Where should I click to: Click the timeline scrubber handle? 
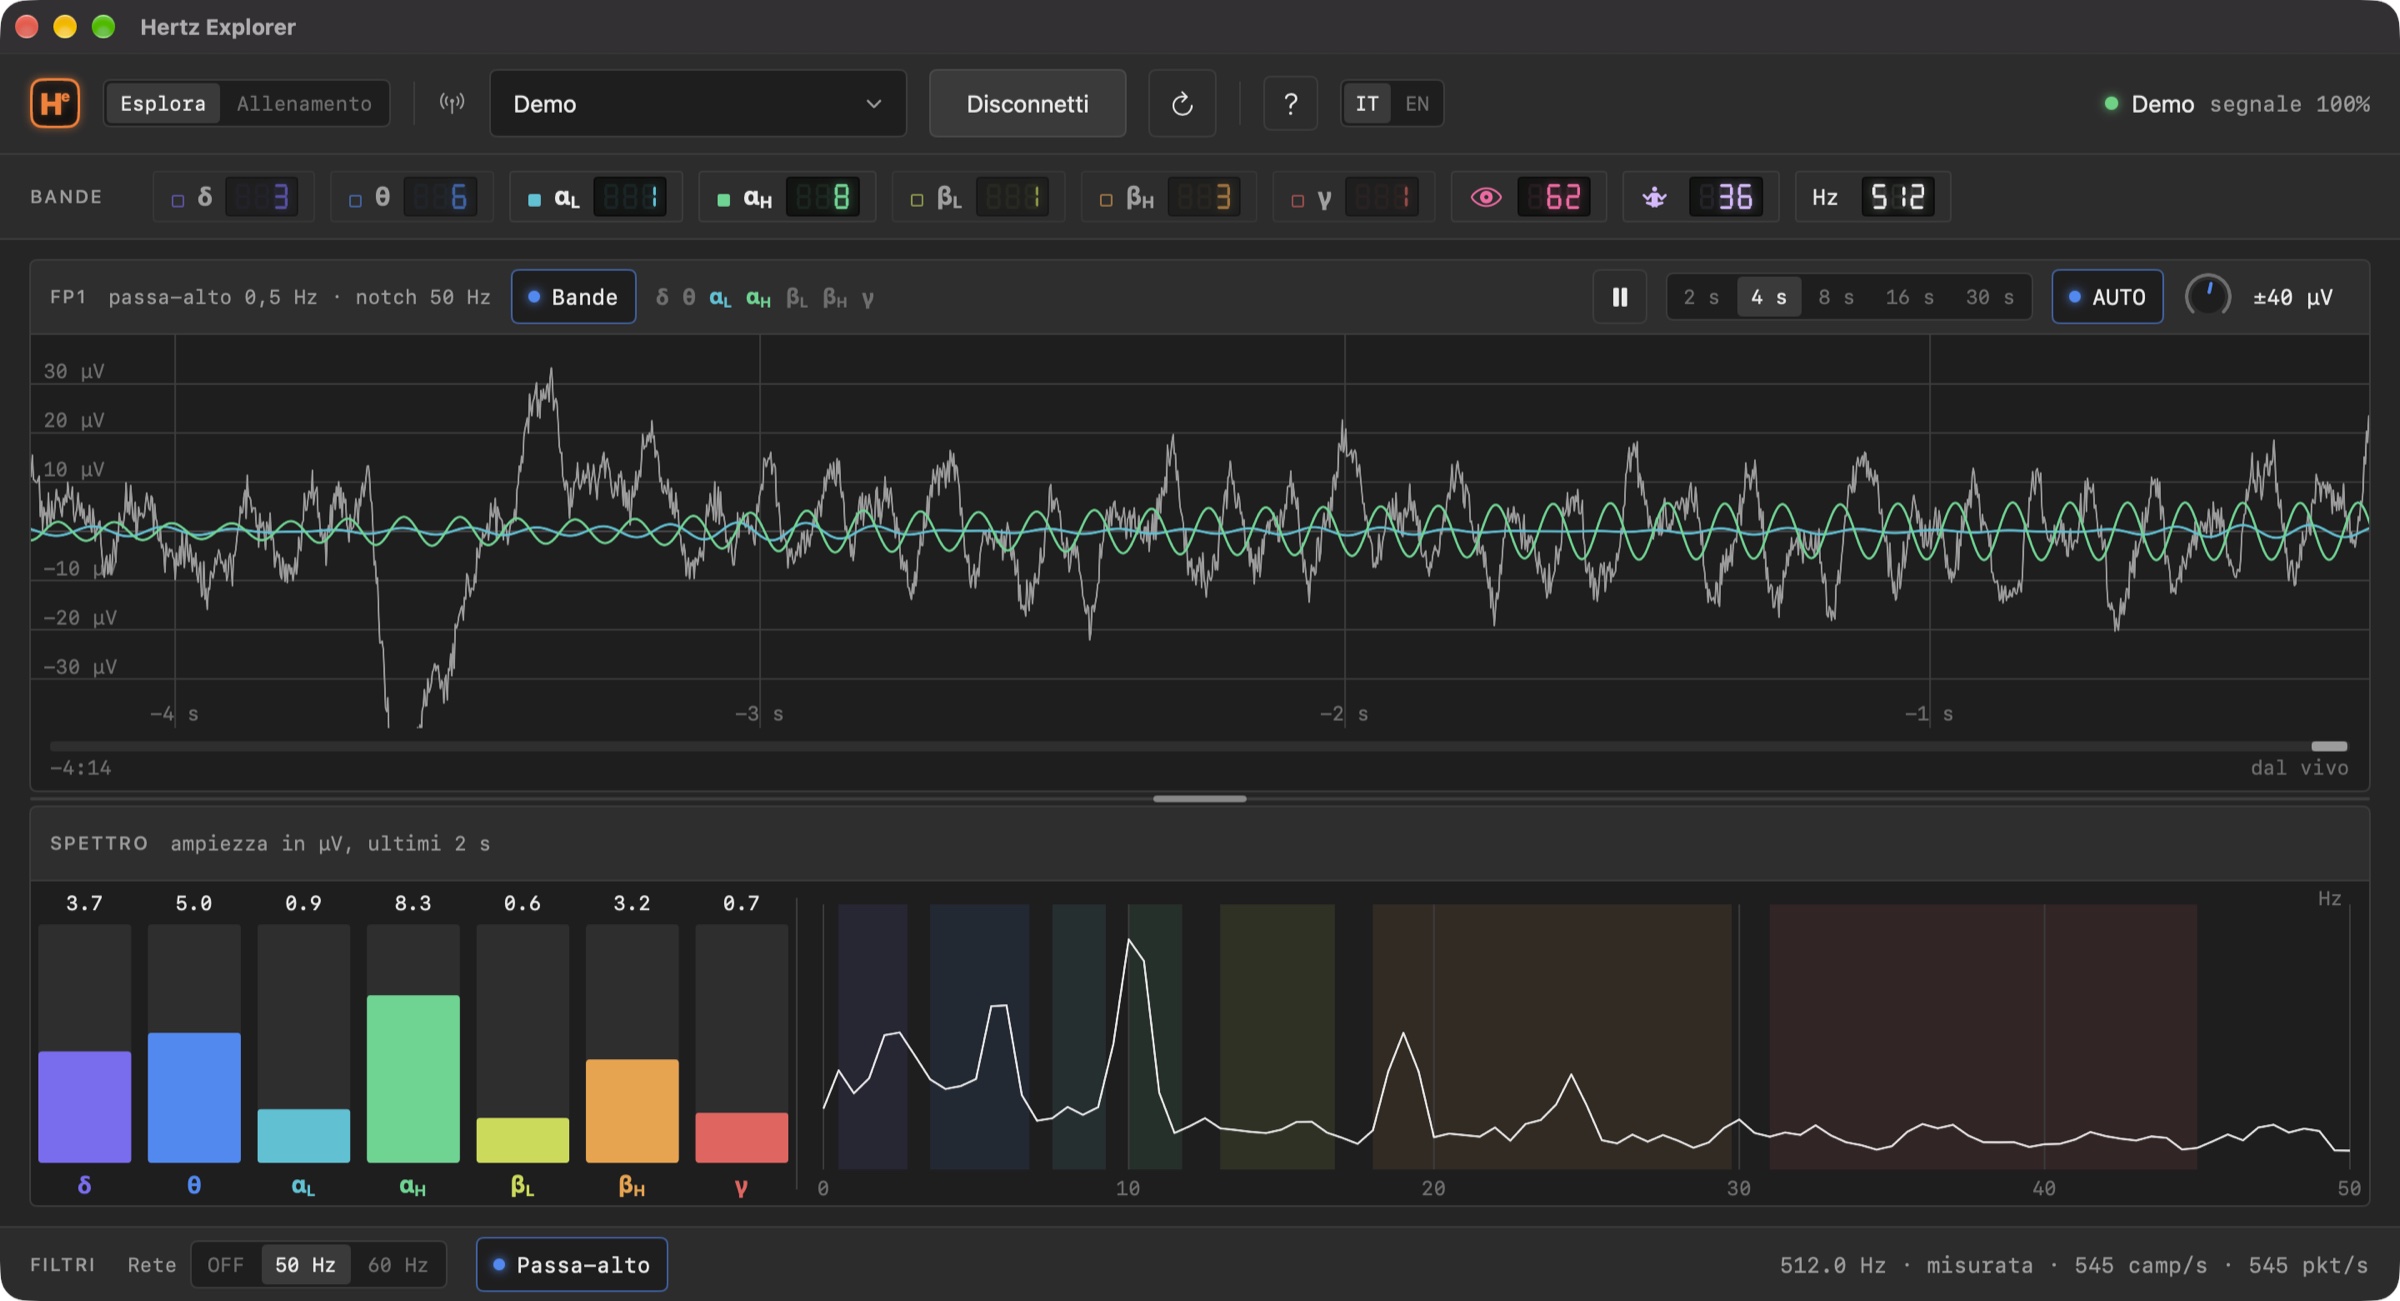[x=2329, y=746]
